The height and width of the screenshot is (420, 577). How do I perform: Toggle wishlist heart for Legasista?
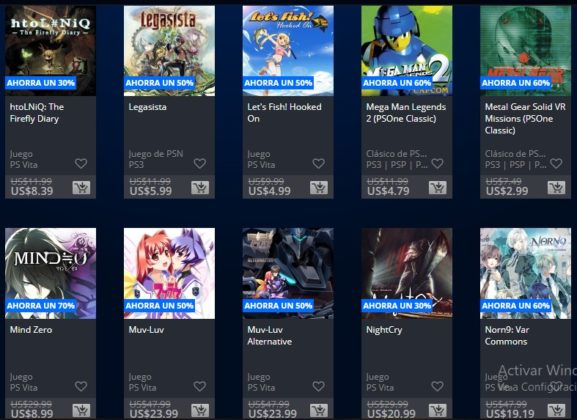click(200, 163)
